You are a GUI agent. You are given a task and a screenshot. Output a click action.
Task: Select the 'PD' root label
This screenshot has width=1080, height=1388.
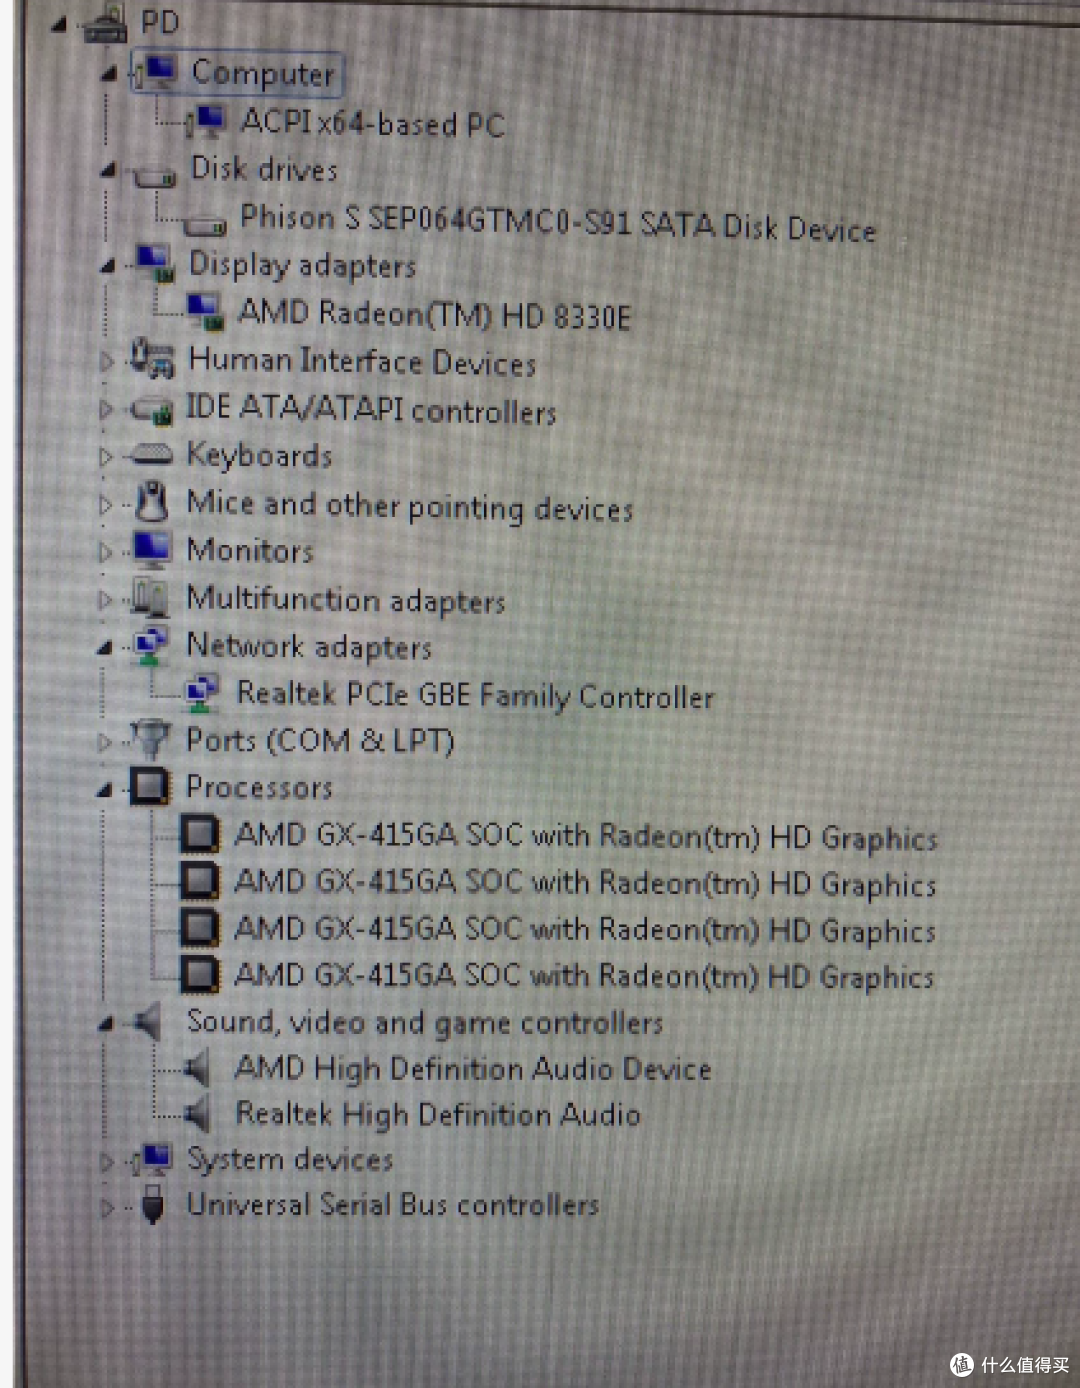pyautogui.click(x=159, y=22)
